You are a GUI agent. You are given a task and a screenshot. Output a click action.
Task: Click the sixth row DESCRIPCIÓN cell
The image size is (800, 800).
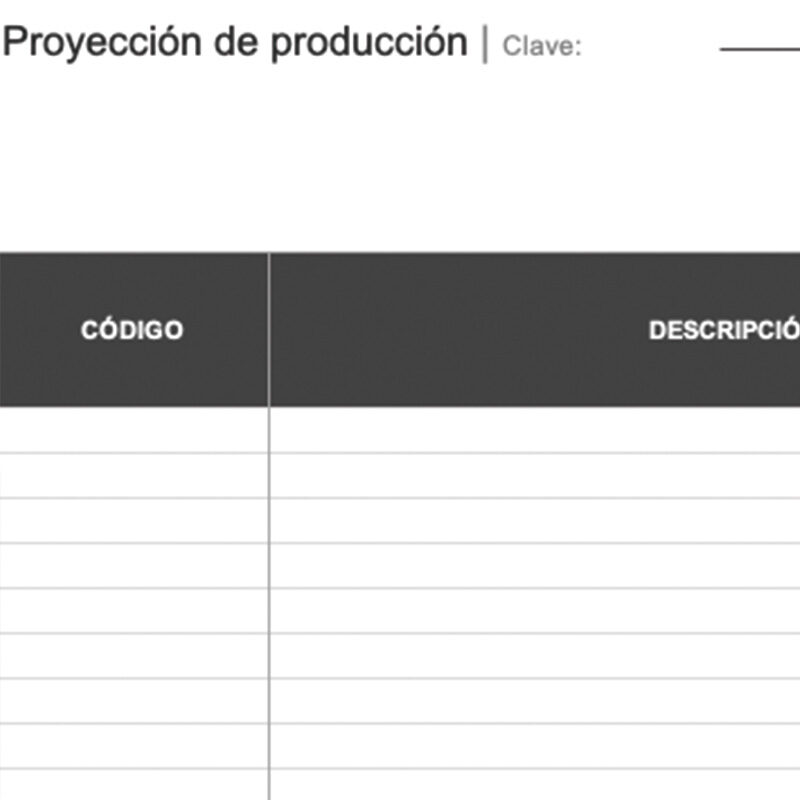tap(535, 655)
